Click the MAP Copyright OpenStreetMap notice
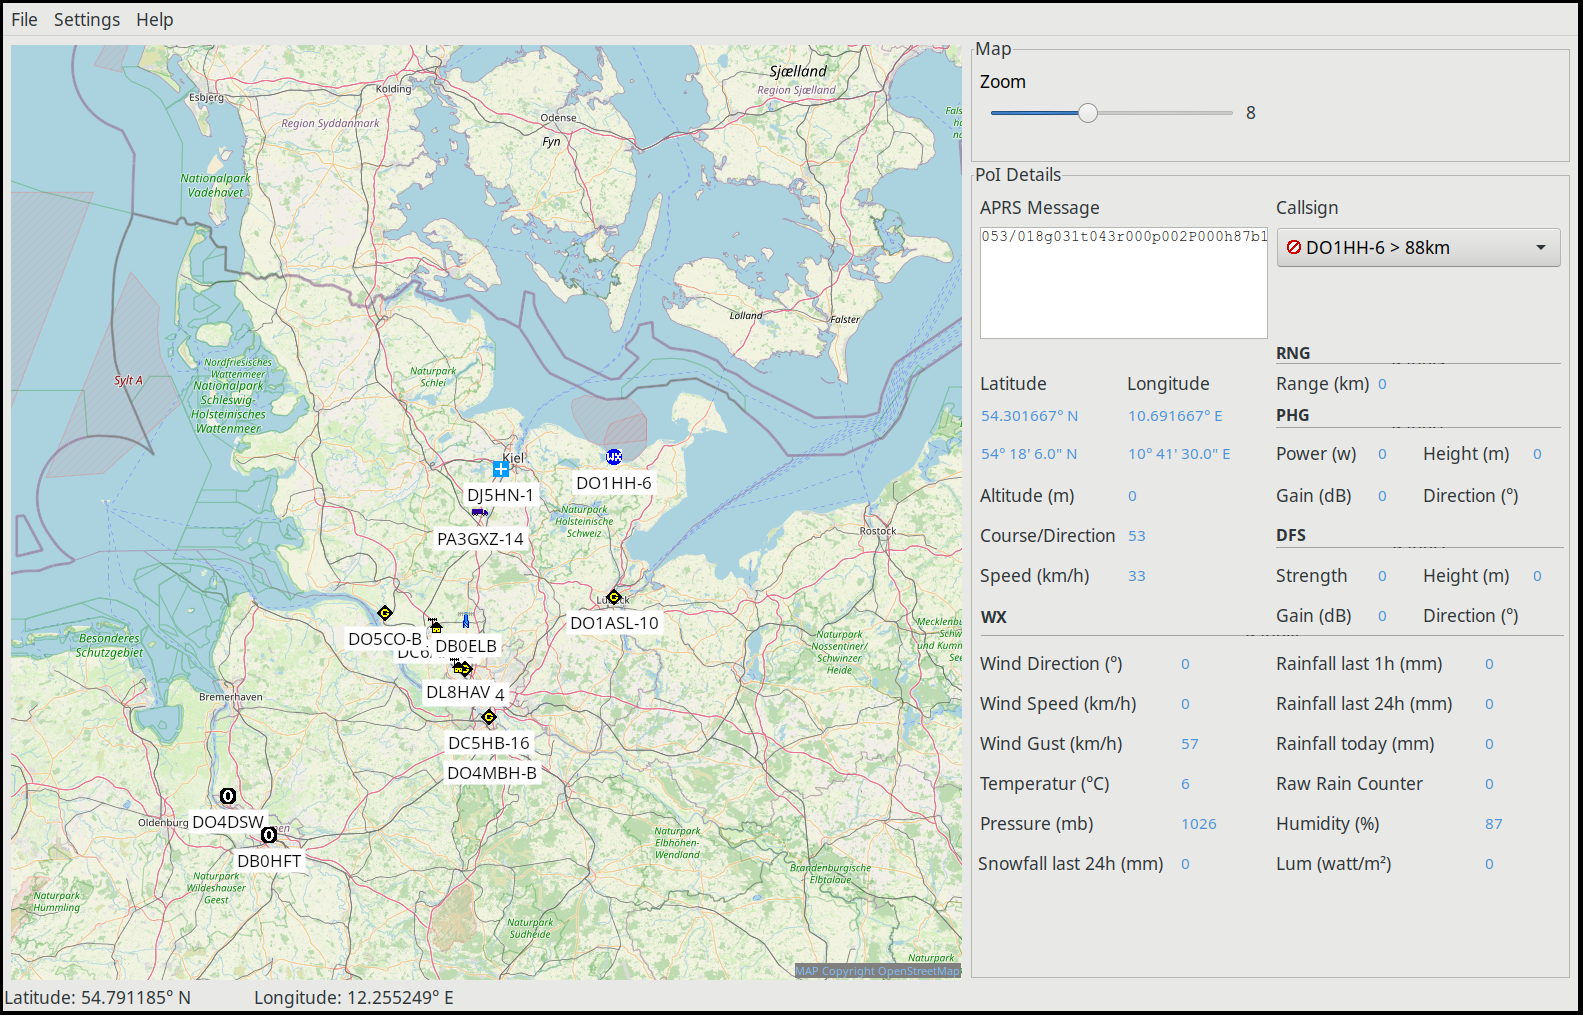The width and height of the screenshot is (1583, 1015). point(878,971)
